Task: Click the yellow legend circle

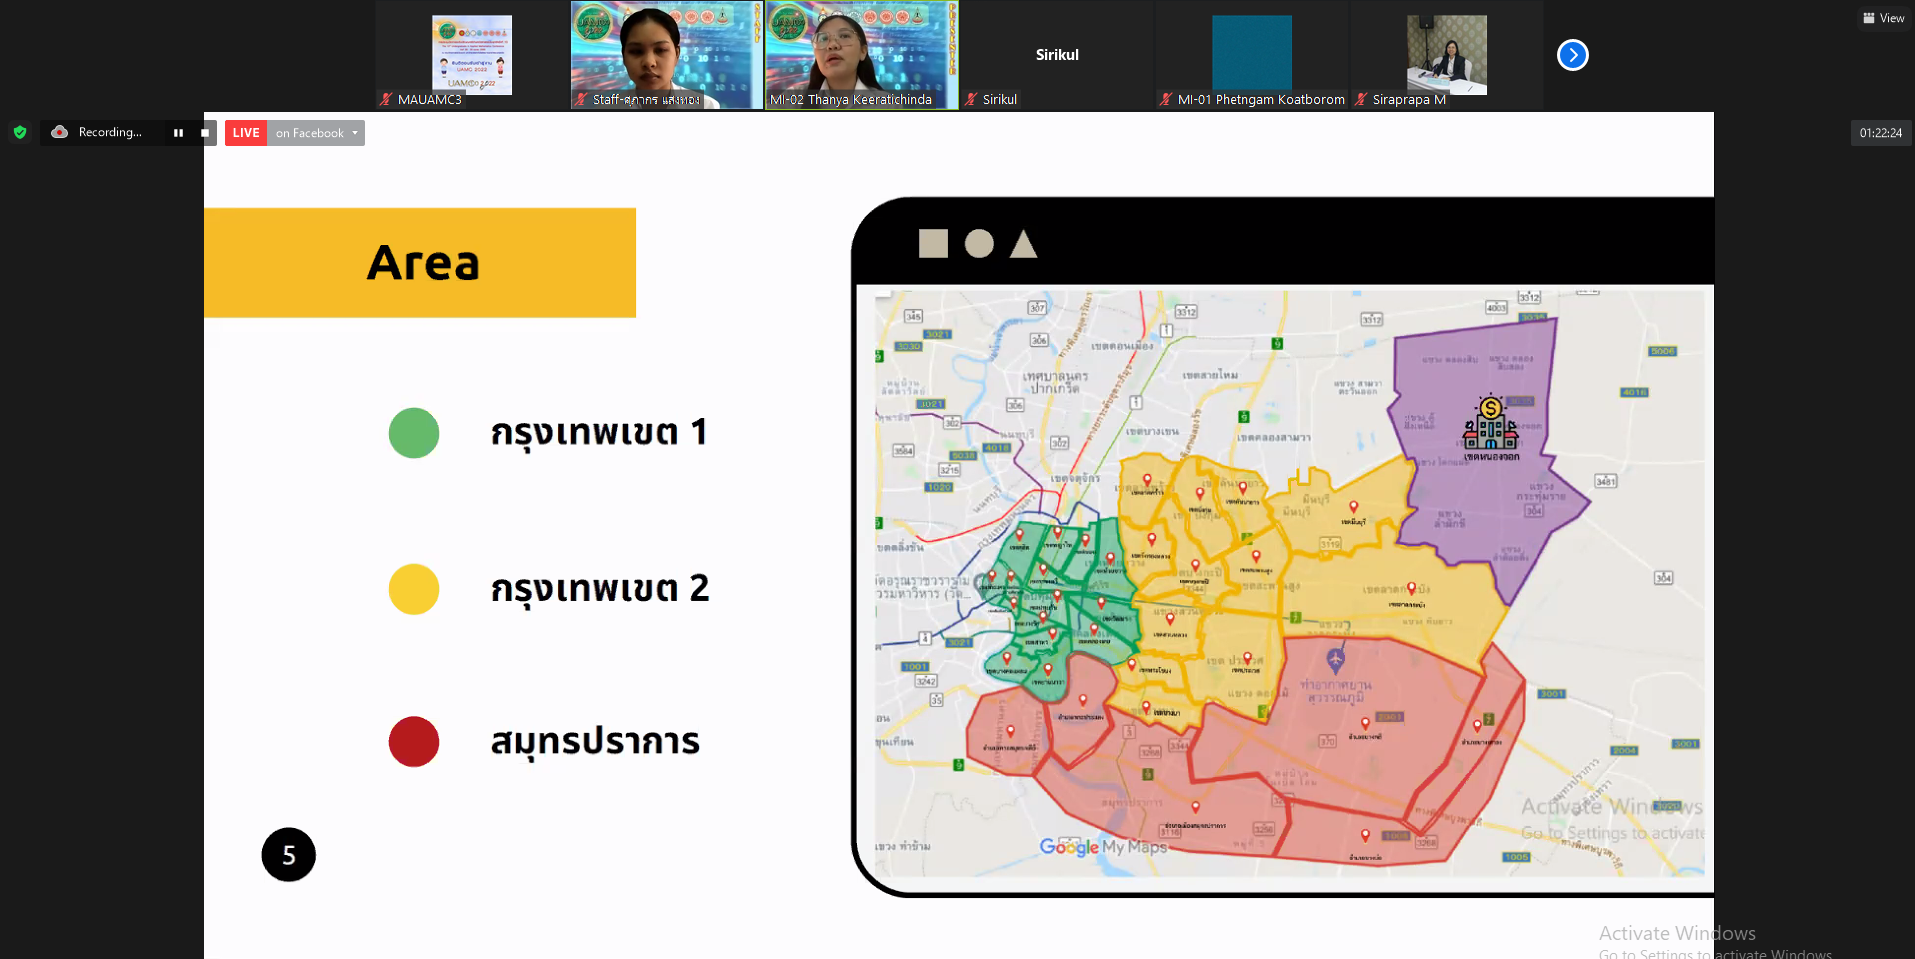Action: [414, 589]
